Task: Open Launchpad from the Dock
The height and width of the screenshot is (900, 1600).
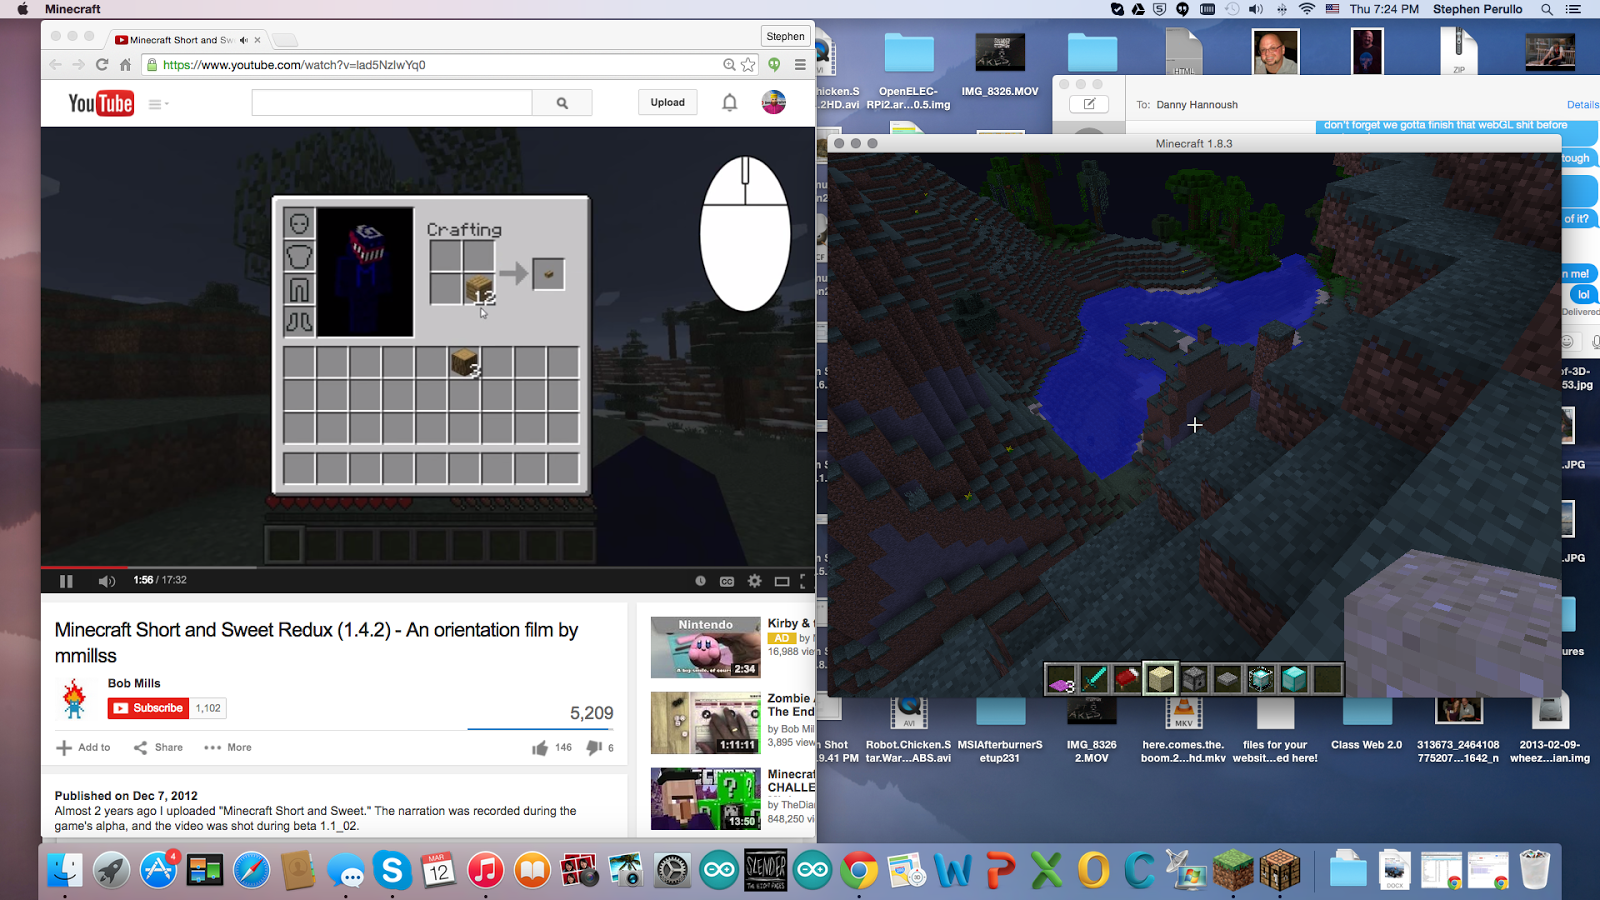Action: (x=112, y=870)
